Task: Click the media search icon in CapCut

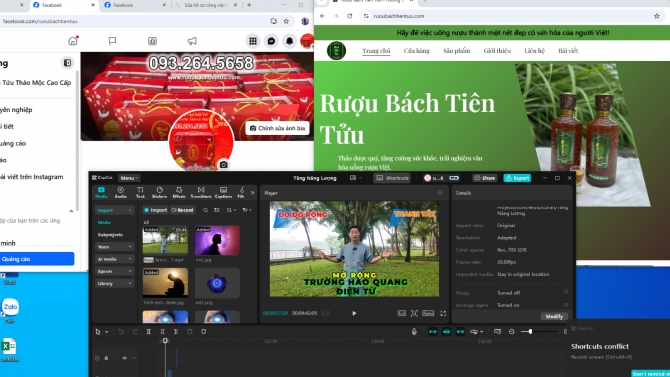Action: (206, 210)
